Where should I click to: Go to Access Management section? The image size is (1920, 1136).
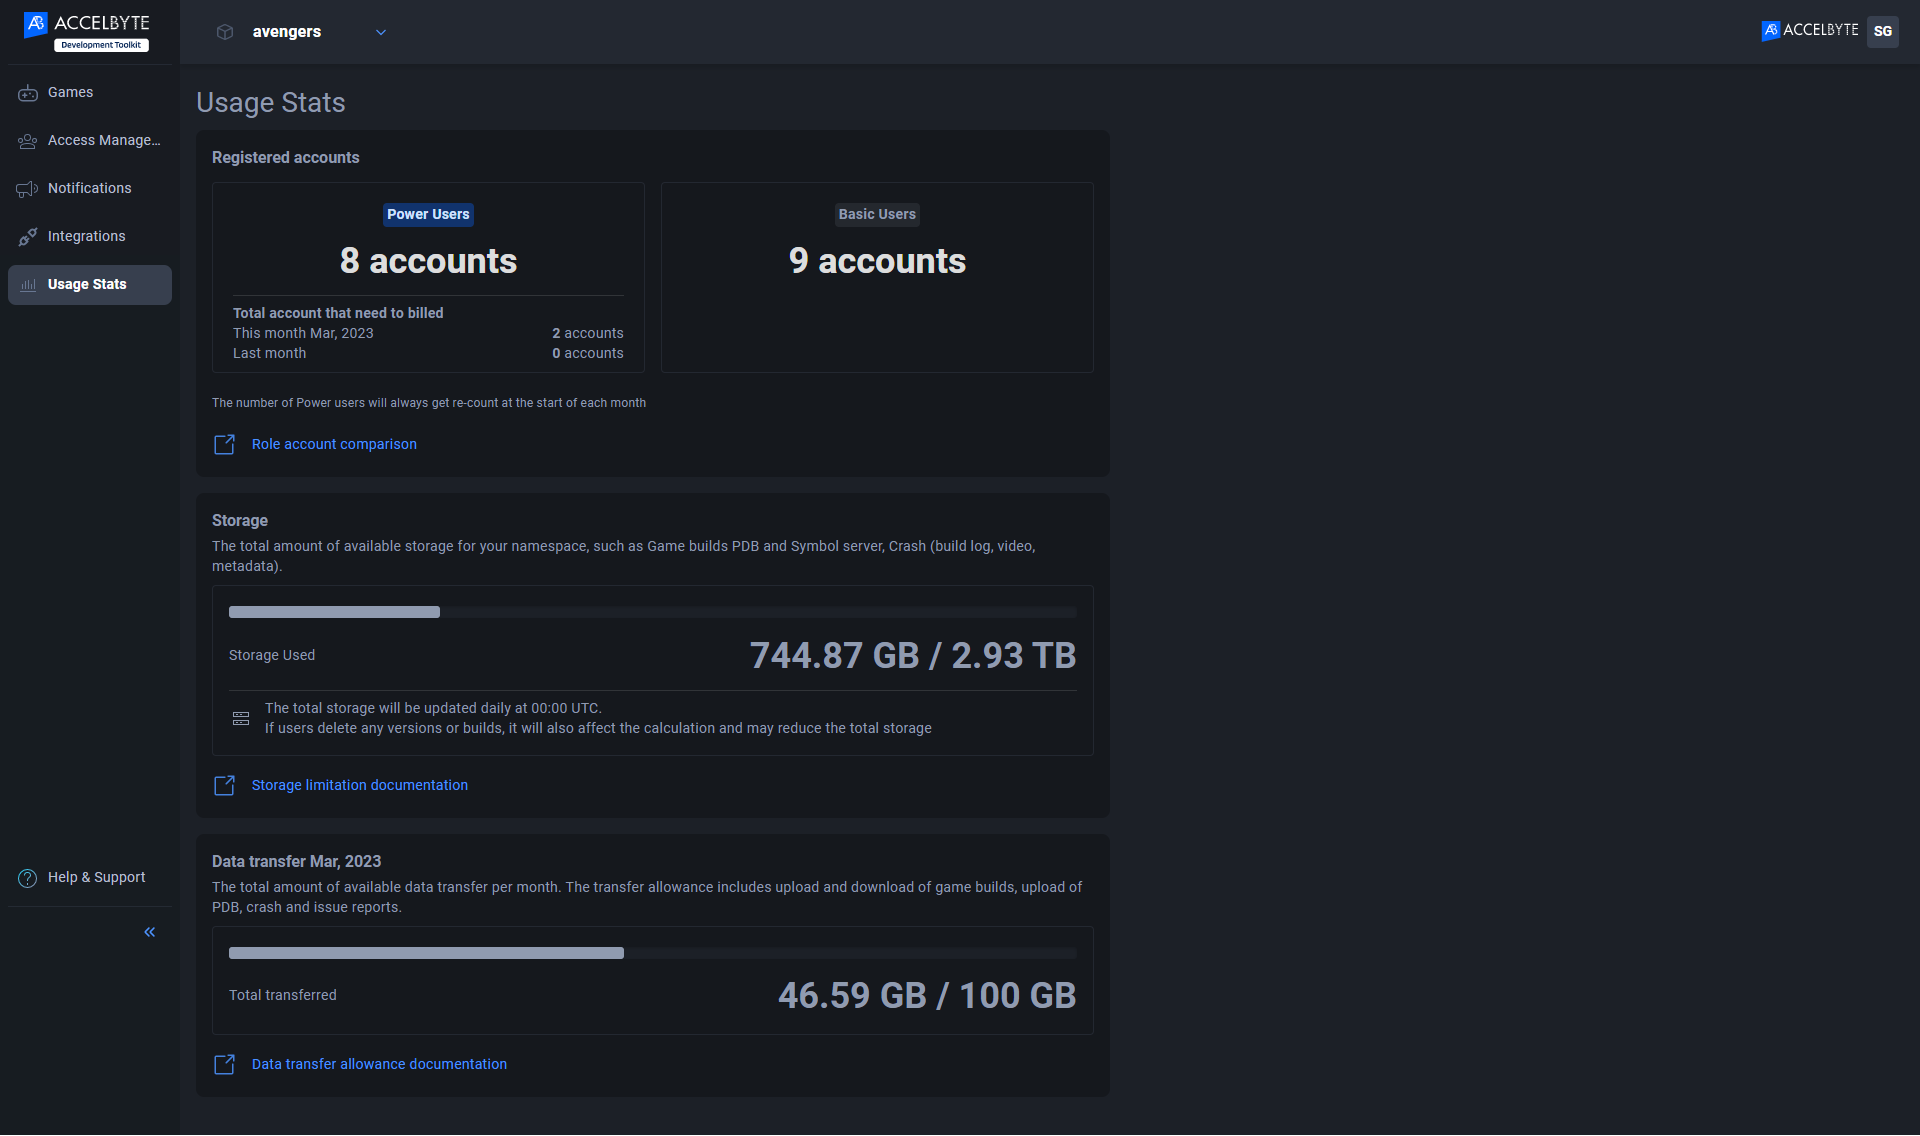pos(90,140)
